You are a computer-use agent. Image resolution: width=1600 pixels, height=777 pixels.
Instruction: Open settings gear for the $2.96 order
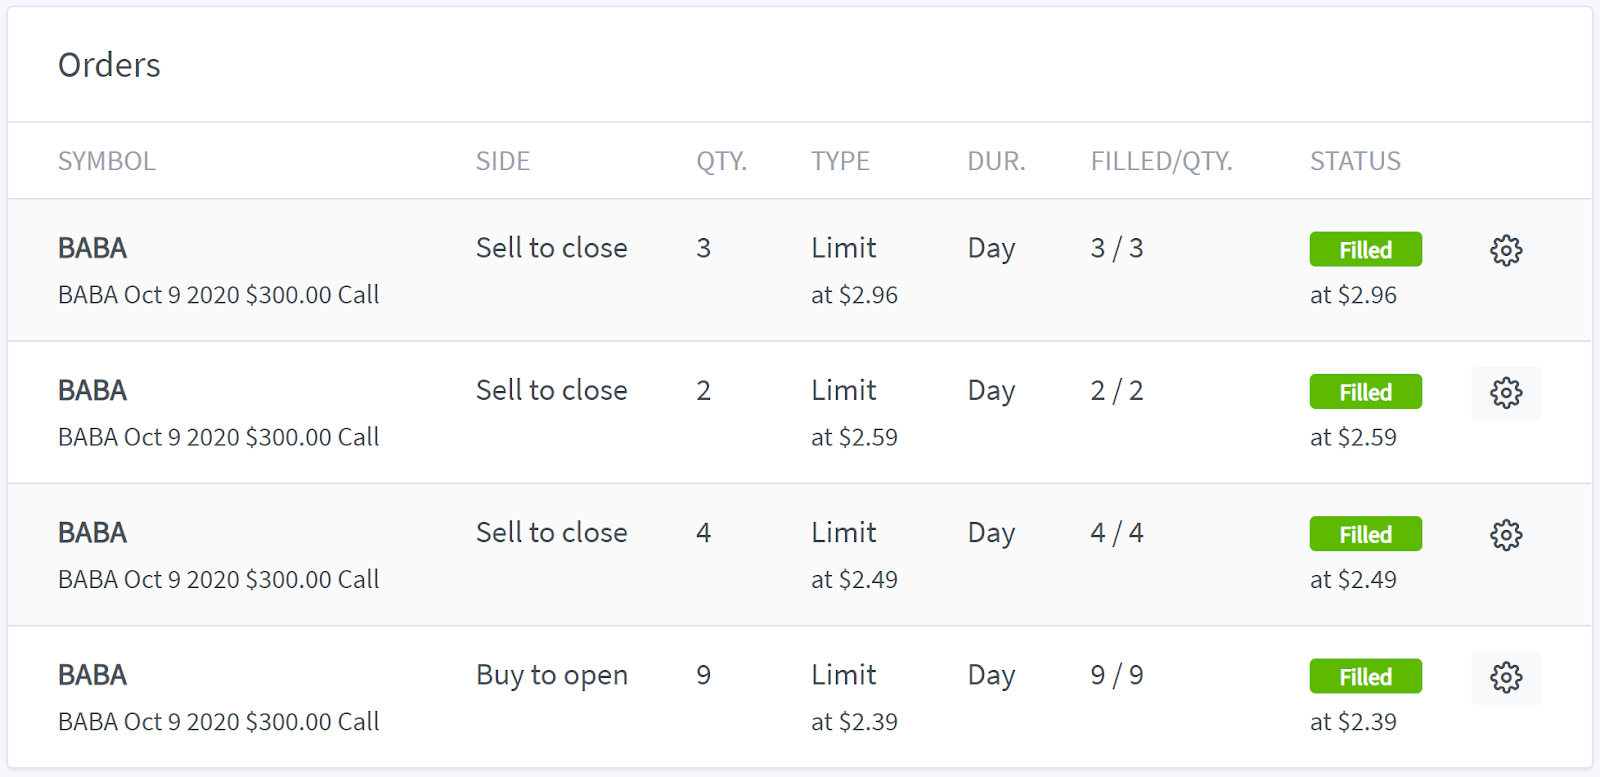(1506, 250)
